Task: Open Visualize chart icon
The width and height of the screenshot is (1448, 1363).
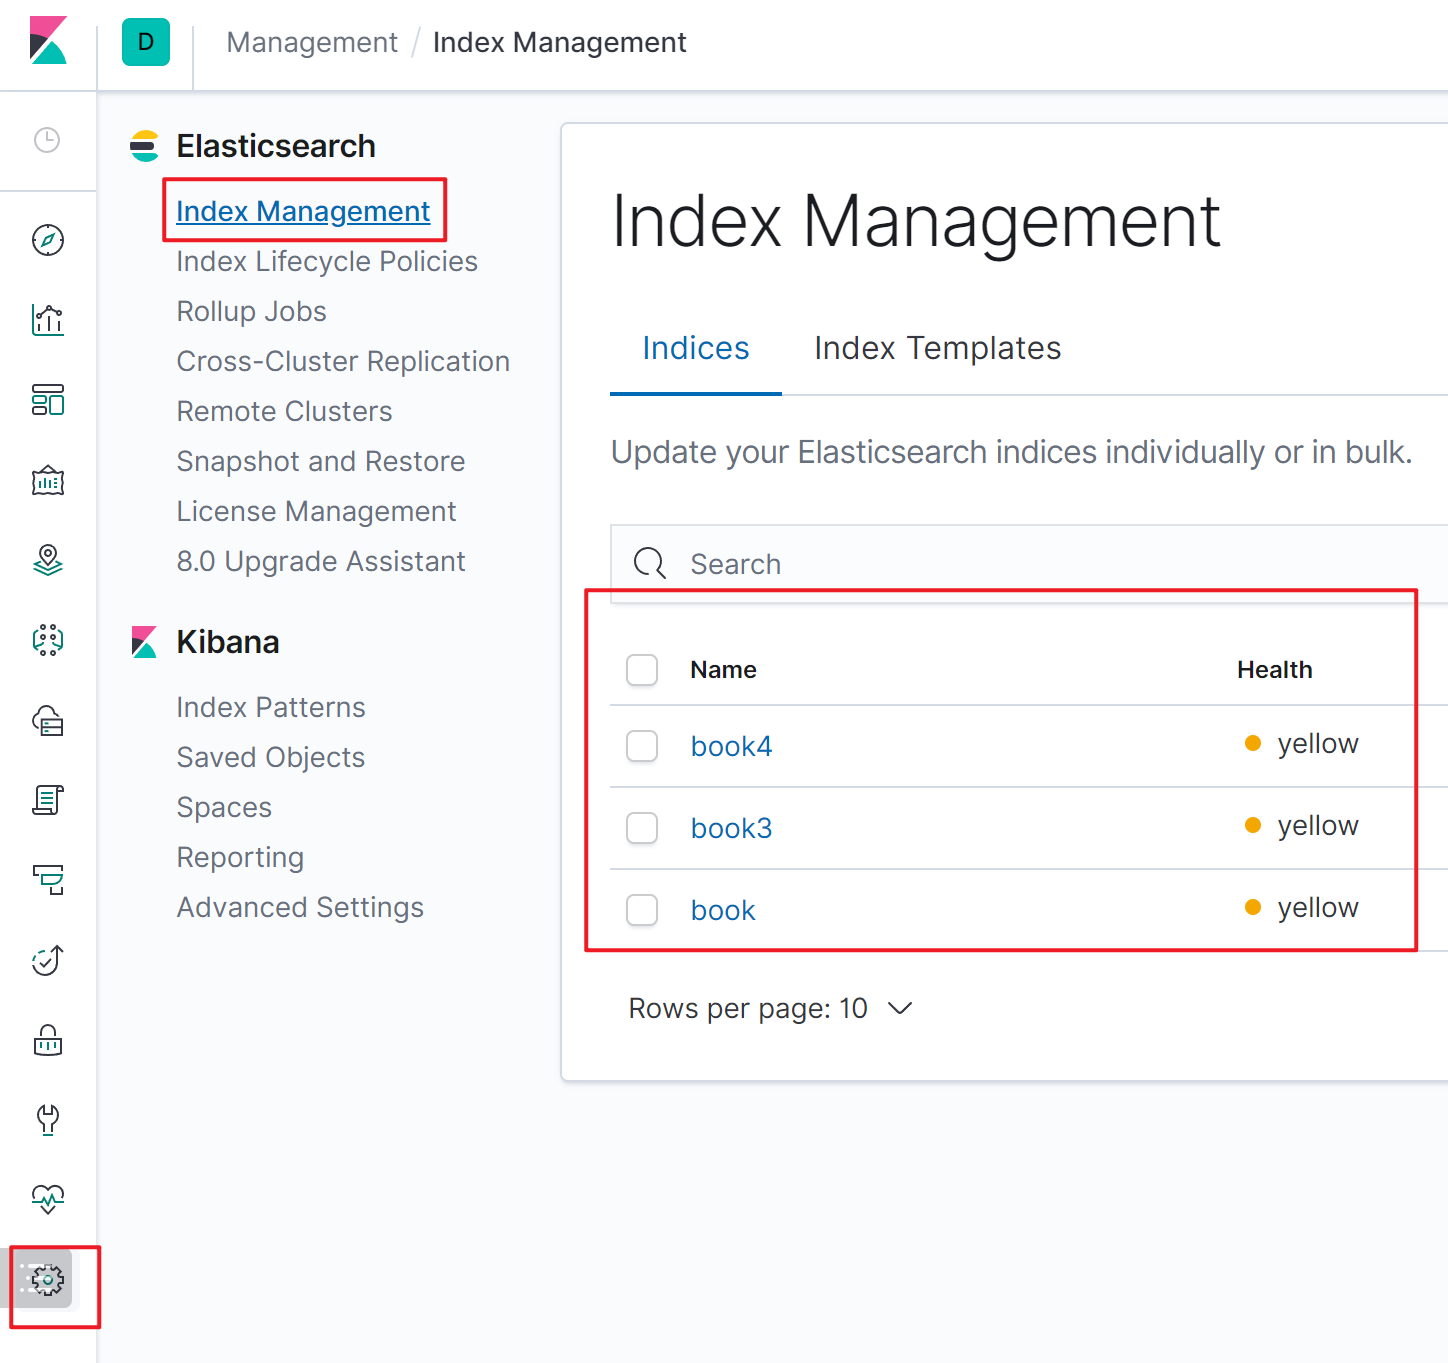Action: click(48, 320)
